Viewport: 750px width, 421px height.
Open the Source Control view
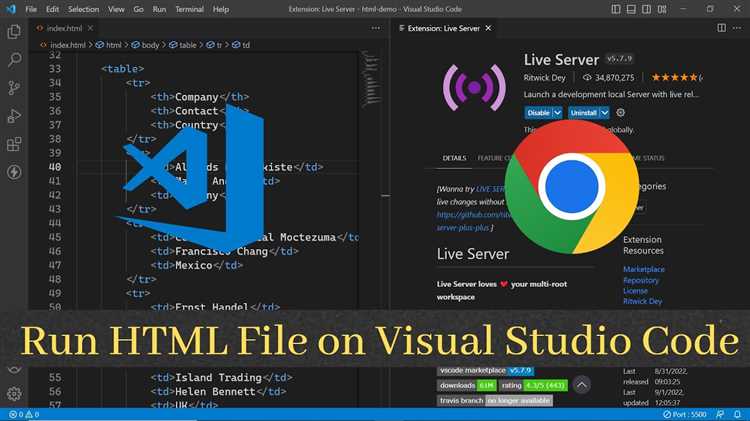pyautogui.click(x=14, y=88)
